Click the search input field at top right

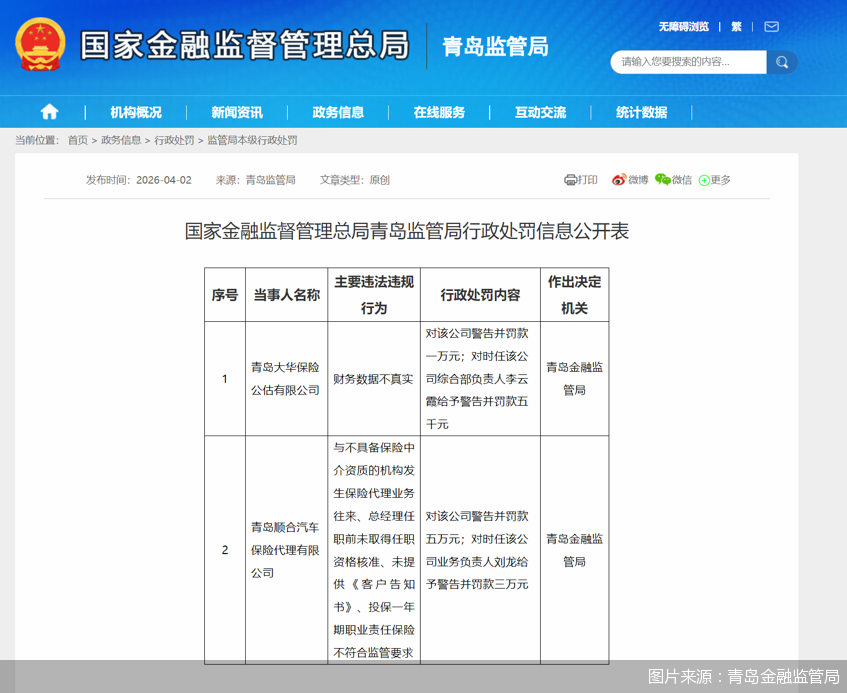coord(690,61)
